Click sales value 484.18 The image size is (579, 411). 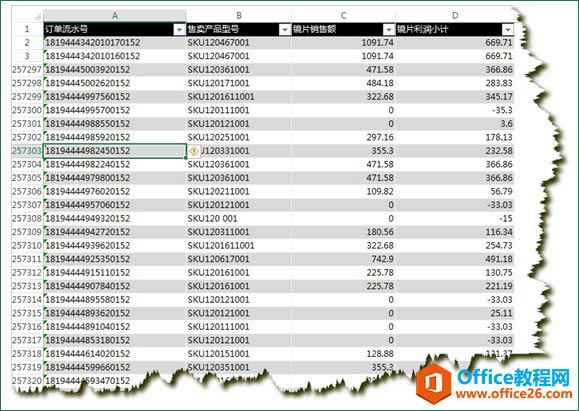343,83
